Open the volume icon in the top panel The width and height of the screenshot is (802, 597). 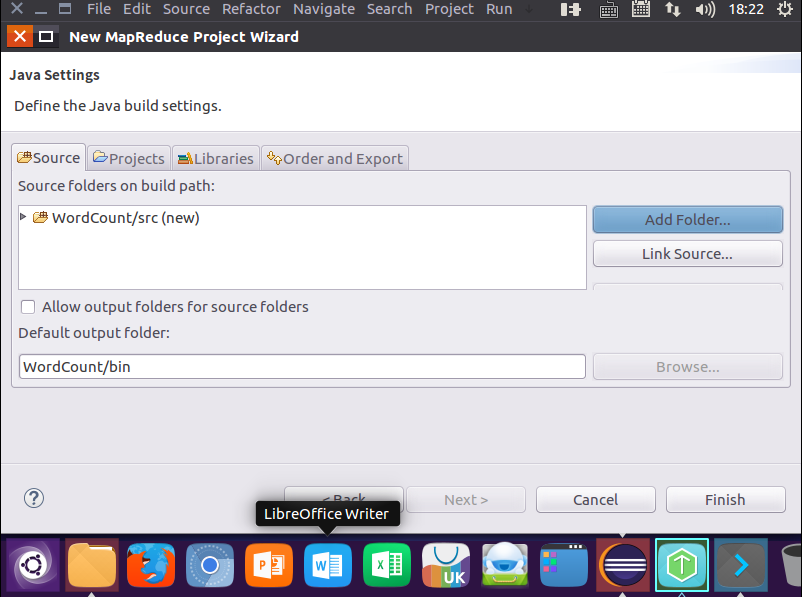point(703,10)
